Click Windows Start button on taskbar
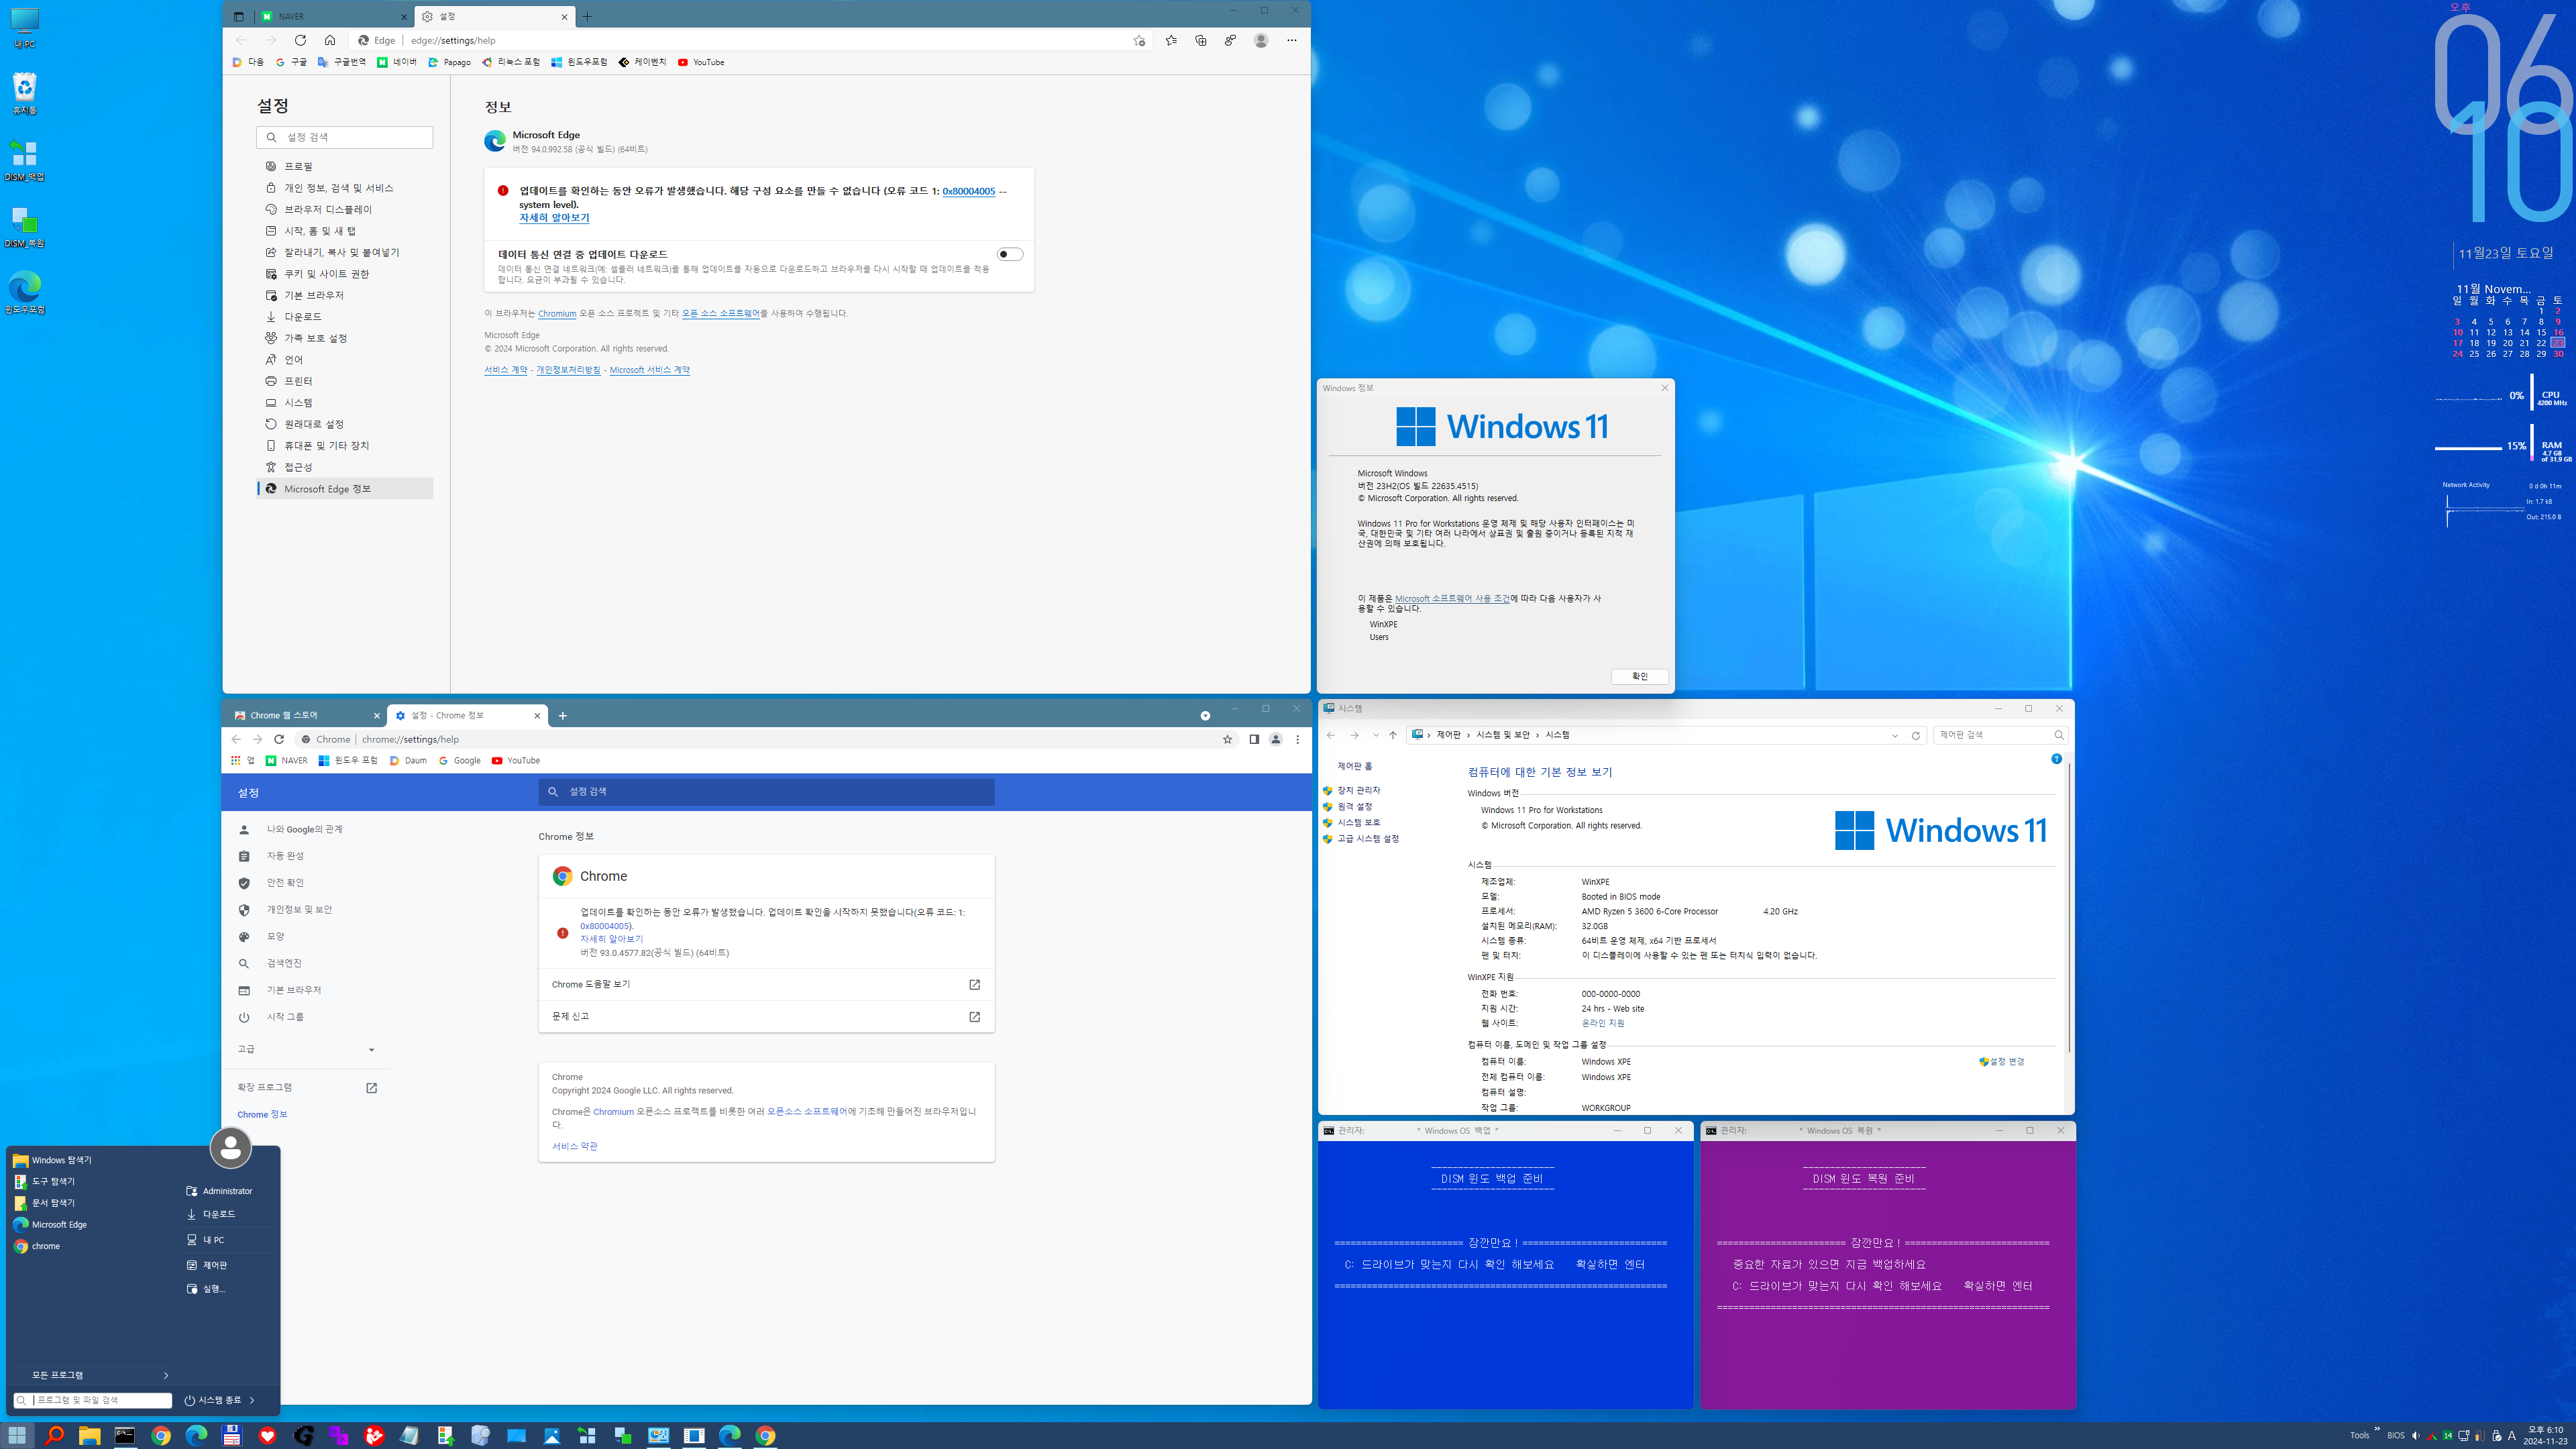 tap(17, 1435)
